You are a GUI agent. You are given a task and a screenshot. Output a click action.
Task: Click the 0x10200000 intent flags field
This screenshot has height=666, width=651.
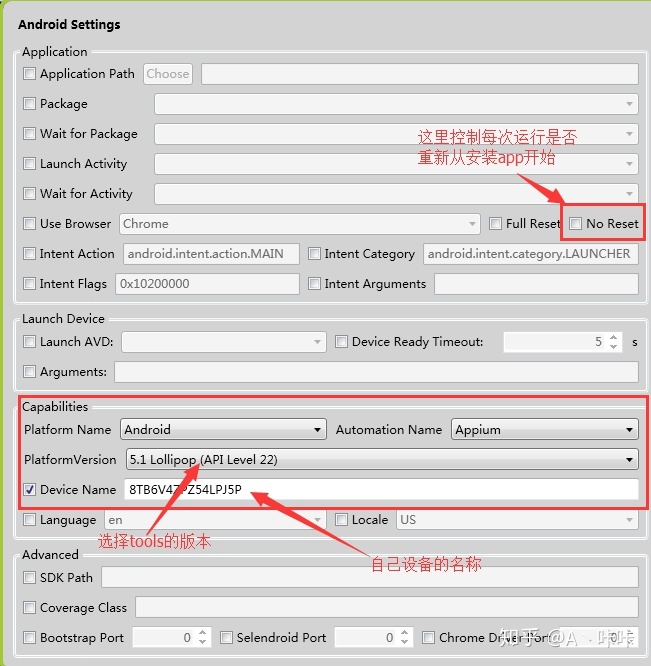207,284
